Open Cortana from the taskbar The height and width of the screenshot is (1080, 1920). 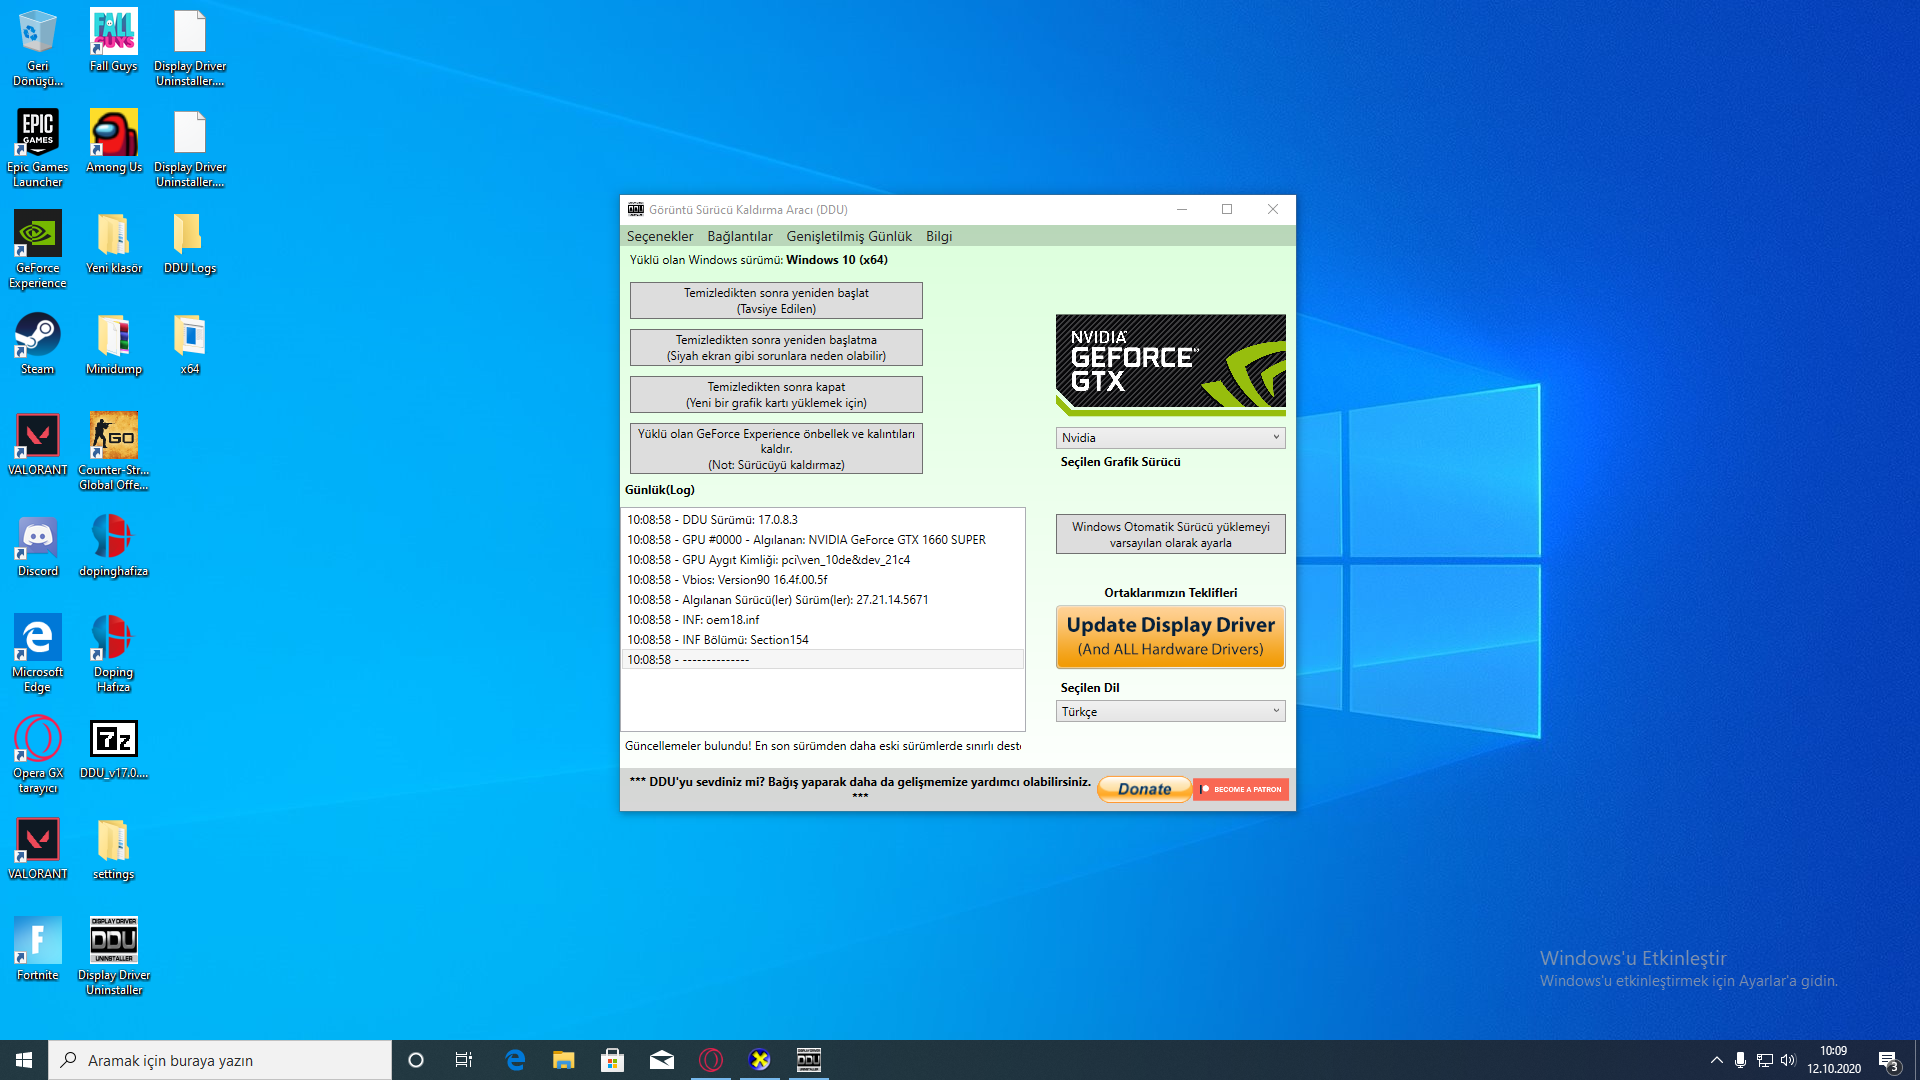tap(416, 1060)
